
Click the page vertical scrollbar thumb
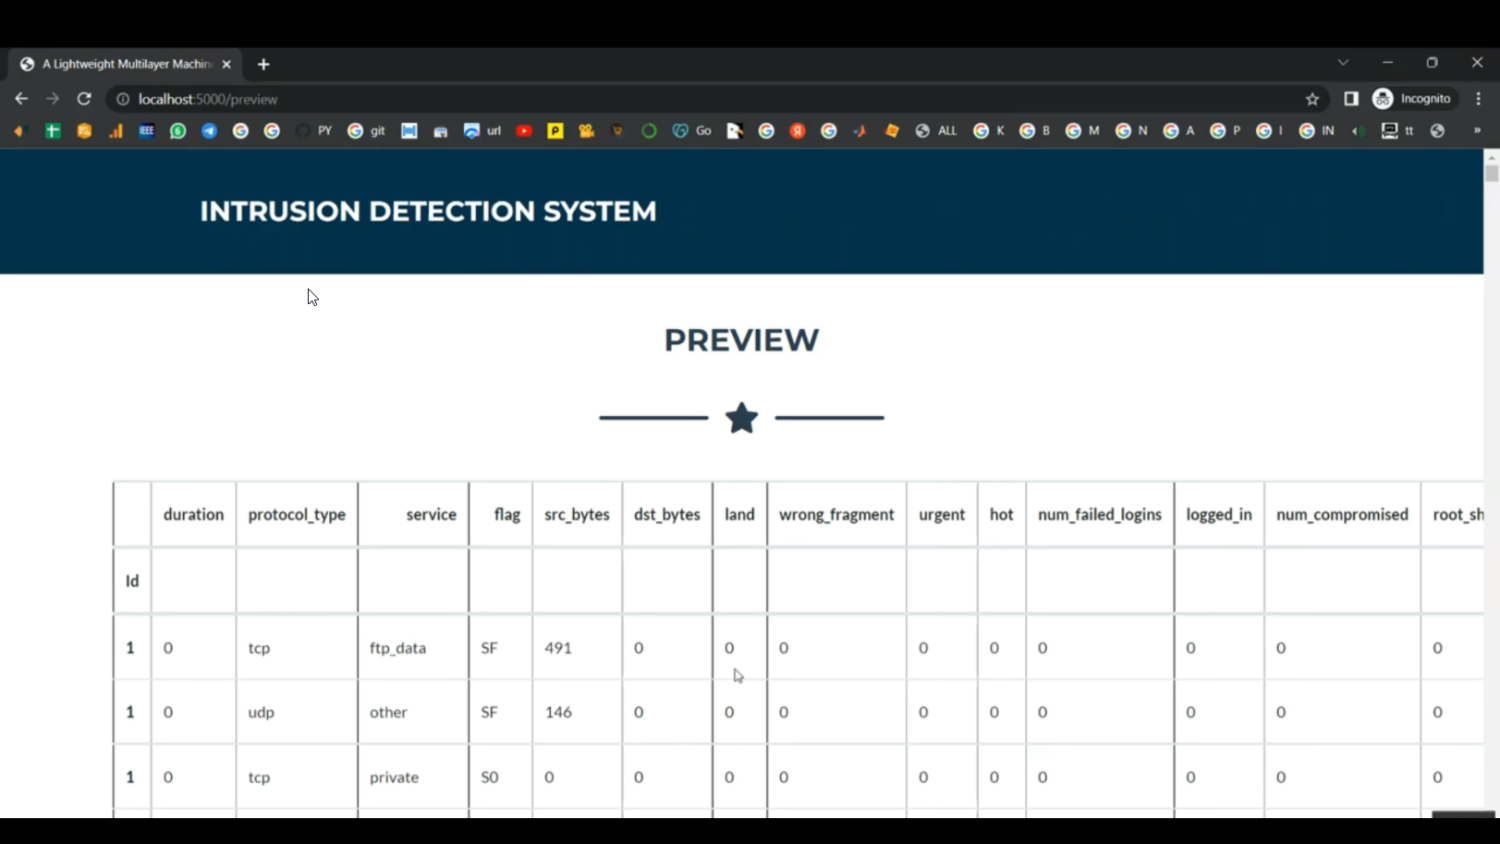tap(1491, 173)
